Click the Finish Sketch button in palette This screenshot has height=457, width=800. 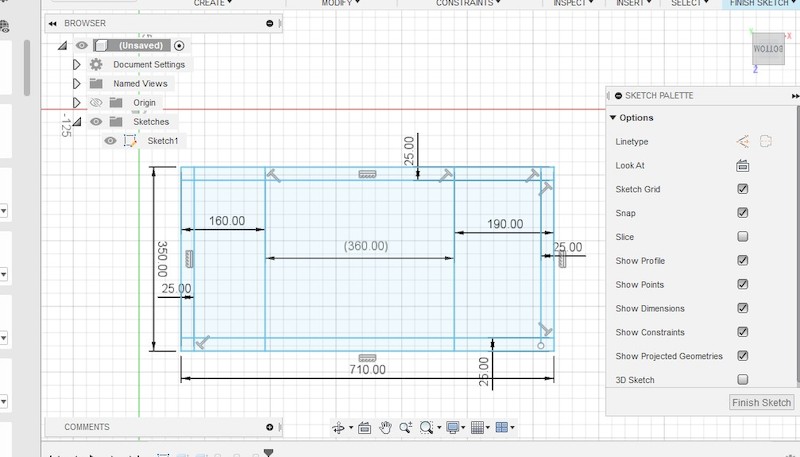tap(761, 402)
